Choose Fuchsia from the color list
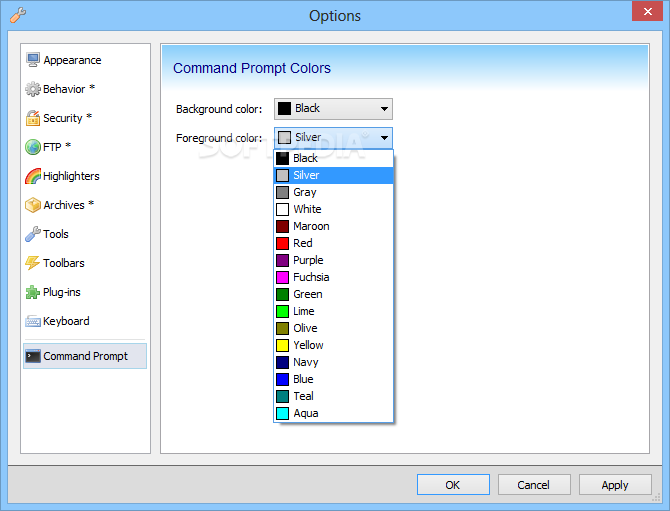 point(333,277)
